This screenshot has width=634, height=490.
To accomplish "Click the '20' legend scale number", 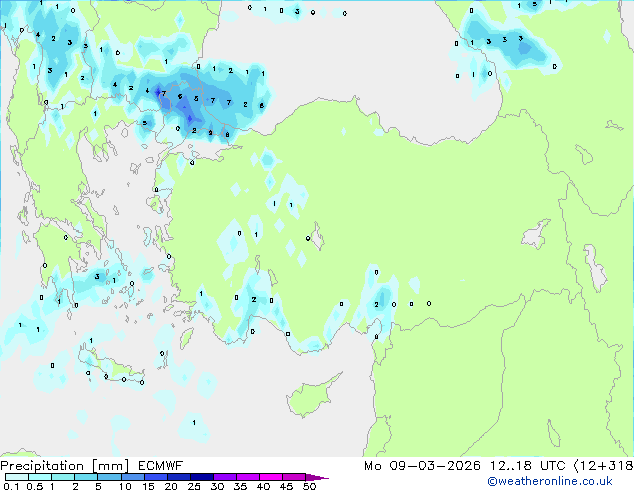I will point(171,486).
